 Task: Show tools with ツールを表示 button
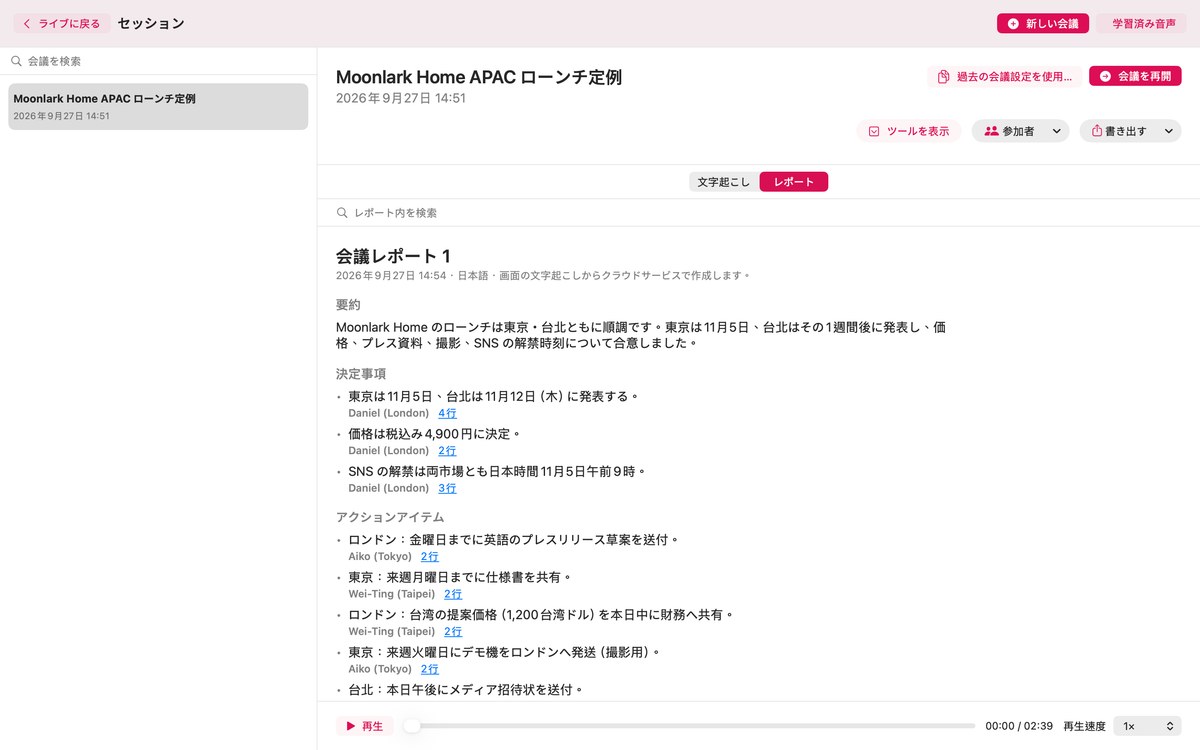(x=909, y=131)
